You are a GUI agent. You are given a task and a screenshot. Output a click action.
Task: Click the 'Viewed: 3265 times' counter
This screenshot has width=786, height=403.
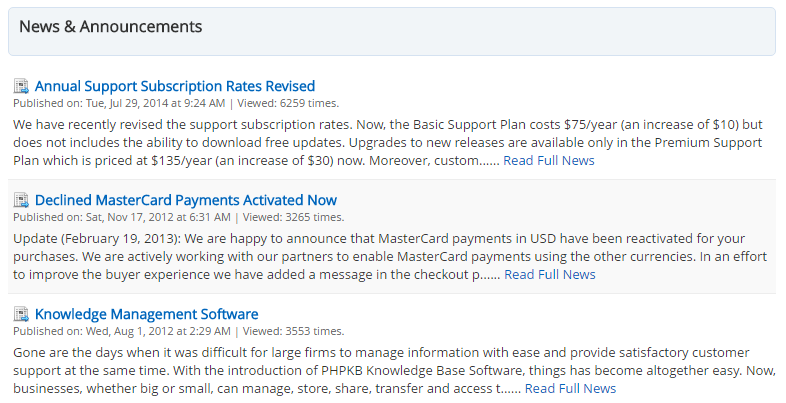click(293, 217)
